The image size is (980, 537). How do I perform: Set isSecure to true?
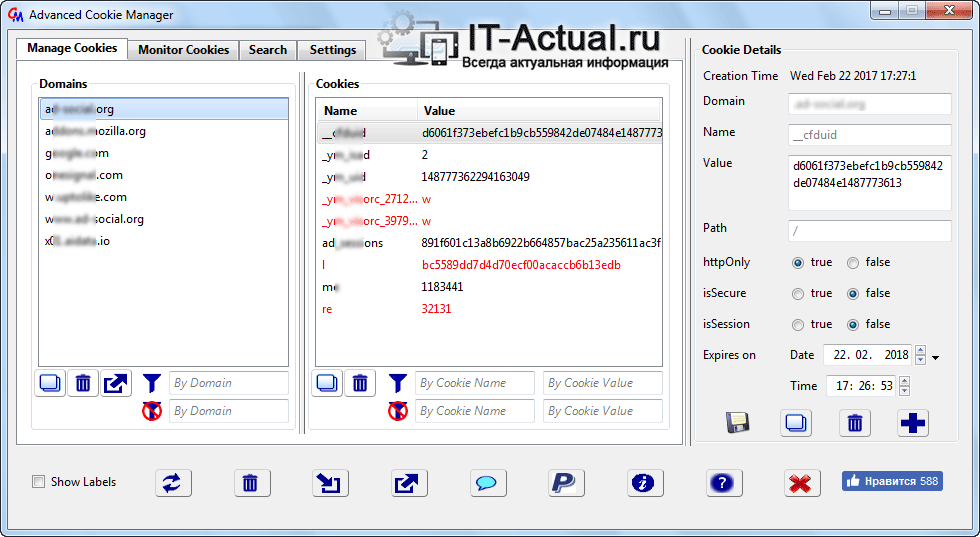point(797,294)
